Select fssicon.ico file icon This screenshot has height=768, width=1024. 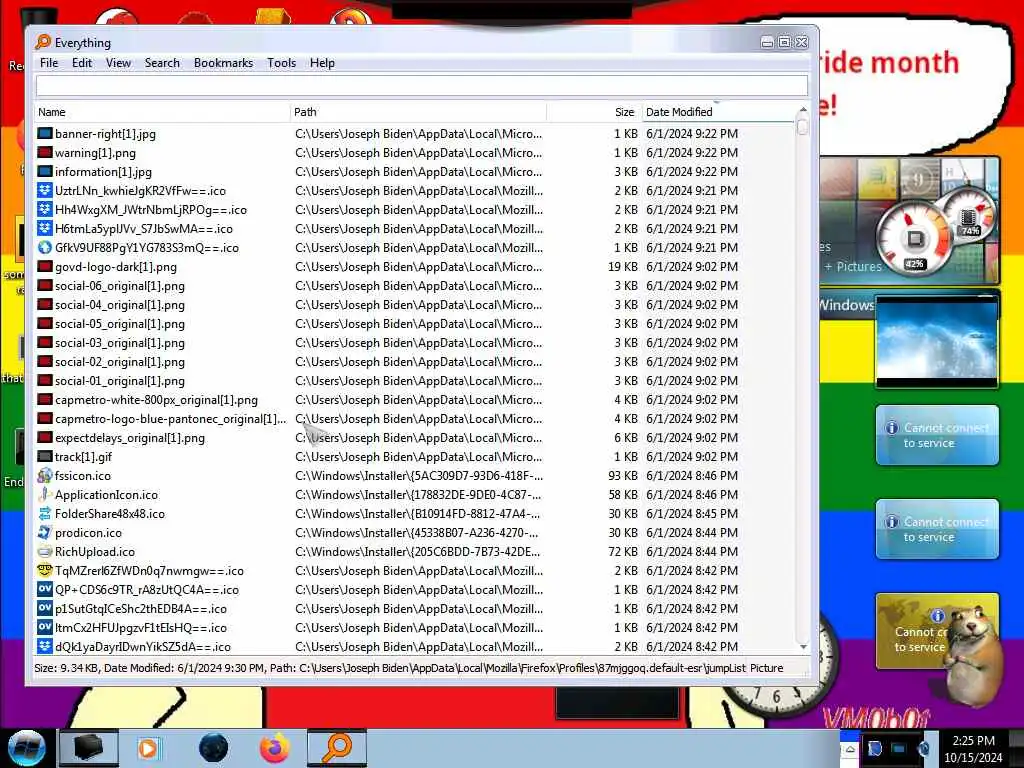[44, 475]
